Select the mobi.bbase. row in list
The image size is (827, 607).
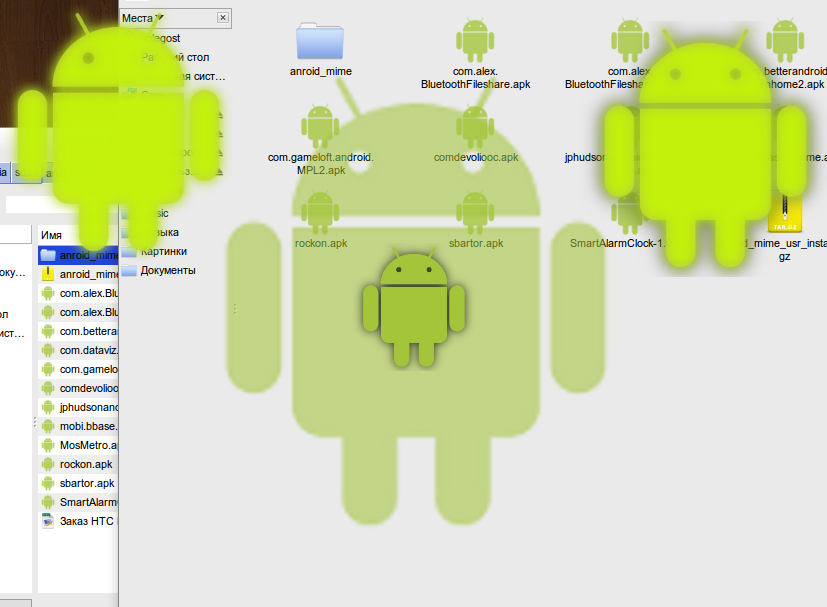[79, 426]
